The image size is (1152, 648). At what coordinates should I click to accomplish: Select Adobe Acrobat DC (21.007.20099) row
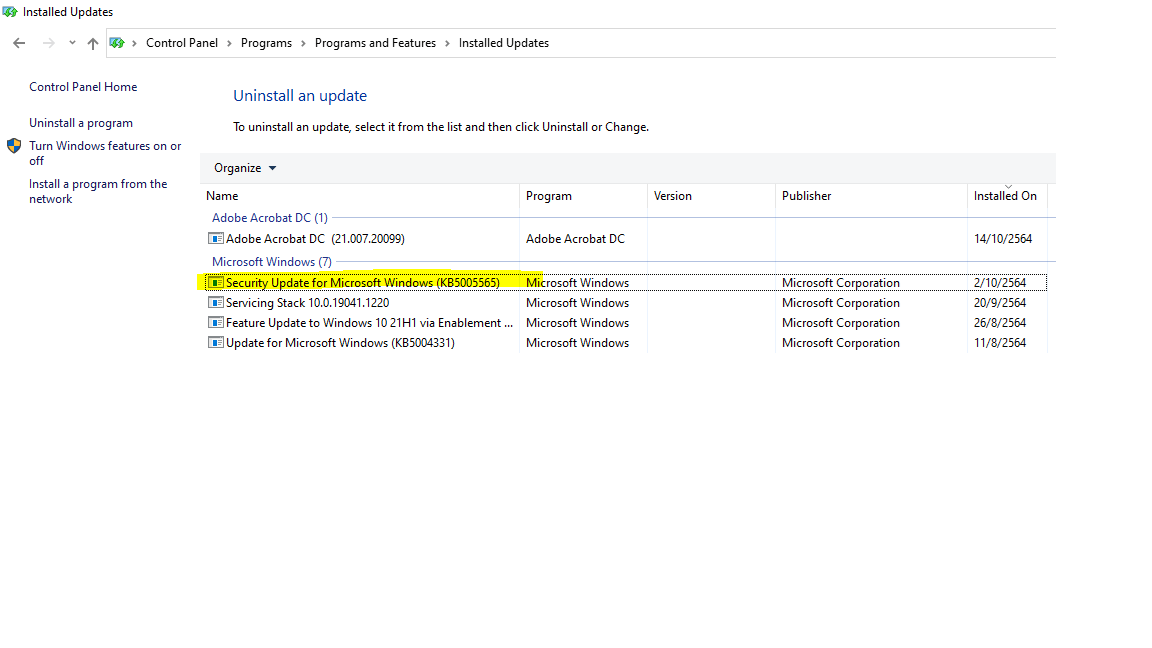pos(626,239)
